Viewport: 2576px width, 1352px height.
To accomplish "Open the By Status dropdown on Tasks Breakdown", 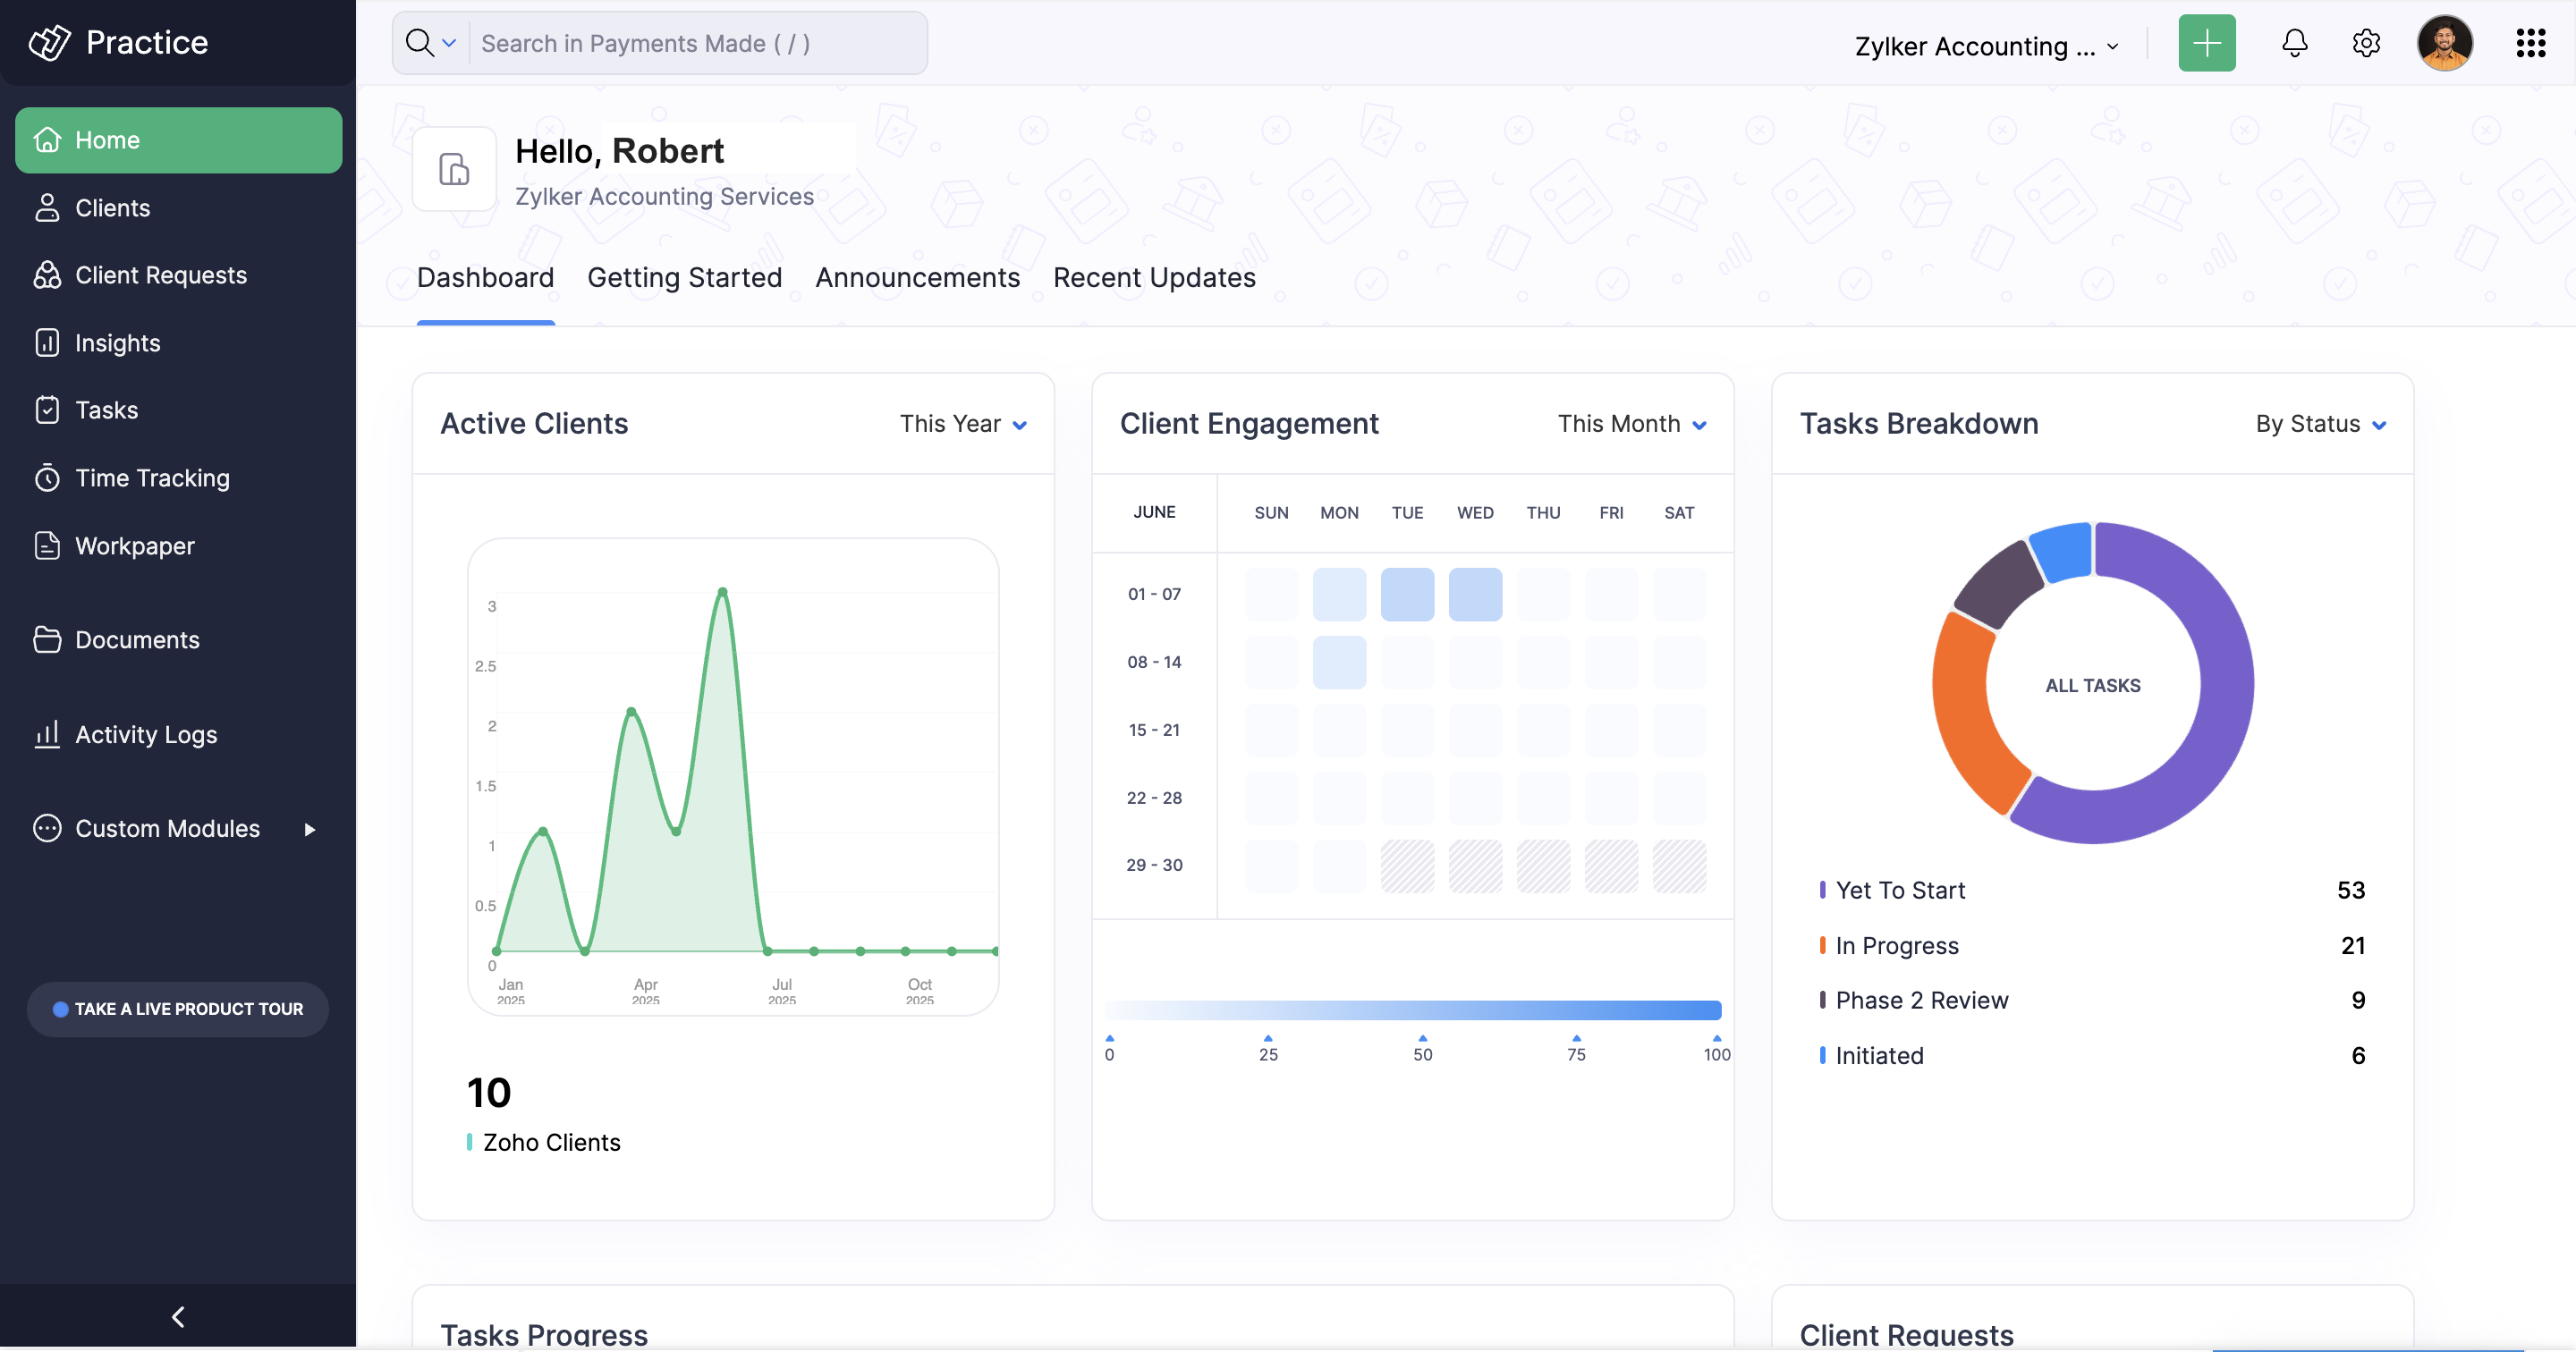I will coord(2320,423).
